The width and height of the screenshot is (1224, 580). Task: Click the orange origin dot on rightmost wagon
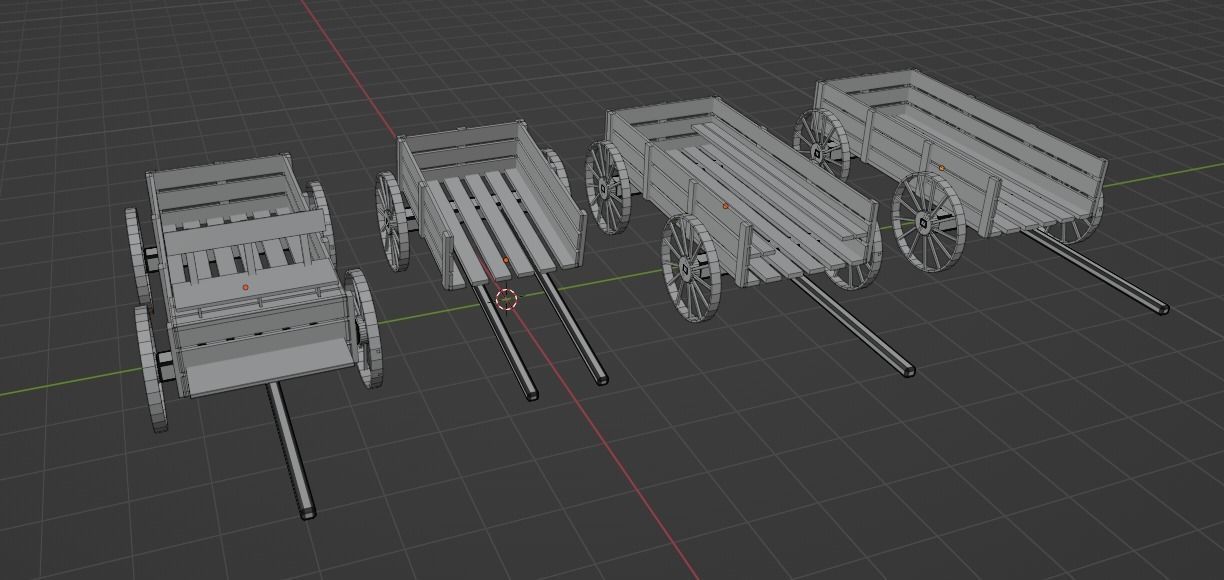point(941,167)
